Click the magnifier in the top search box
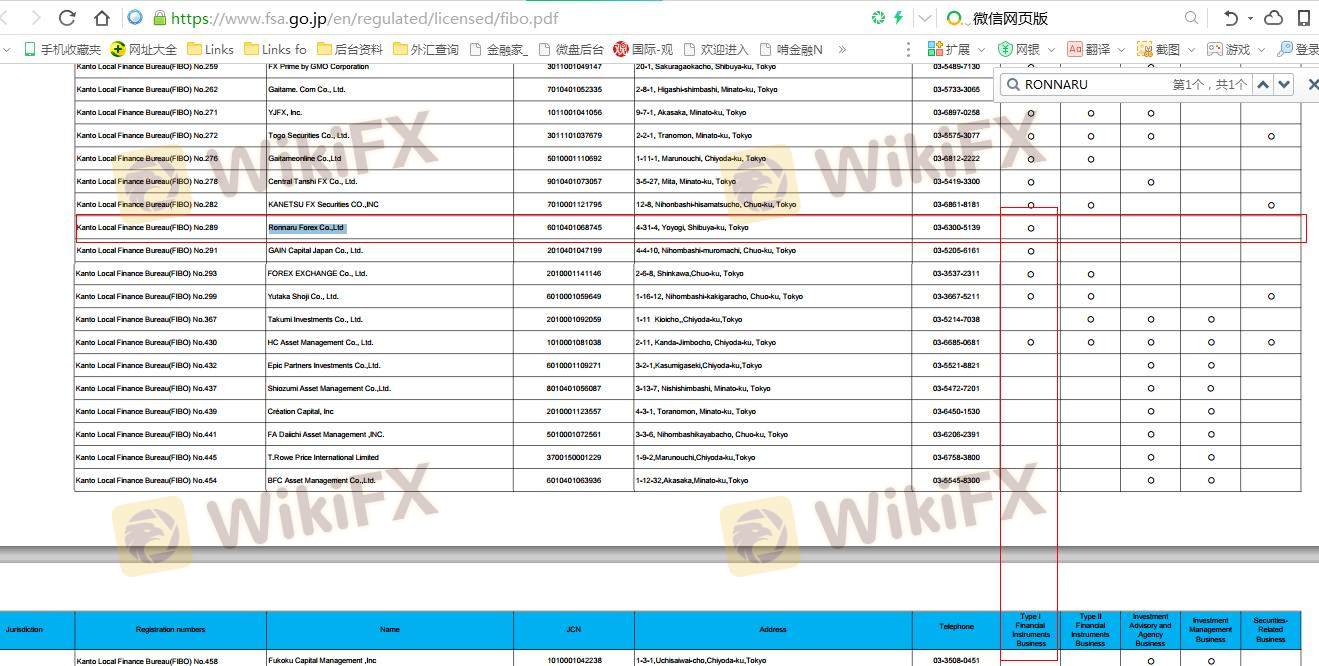1319x666 pixels. (x=1191, y=18)
